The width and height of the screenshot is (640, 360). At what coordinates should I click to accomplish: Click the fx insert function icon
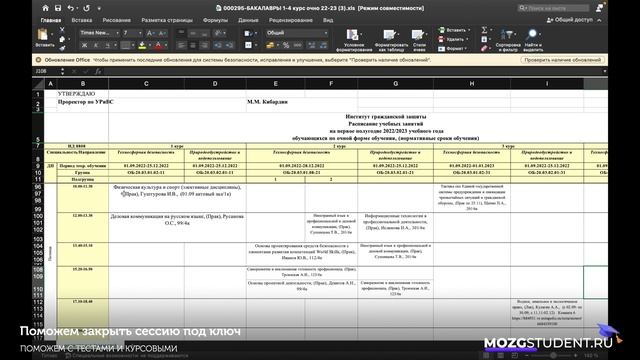(98, 71)
